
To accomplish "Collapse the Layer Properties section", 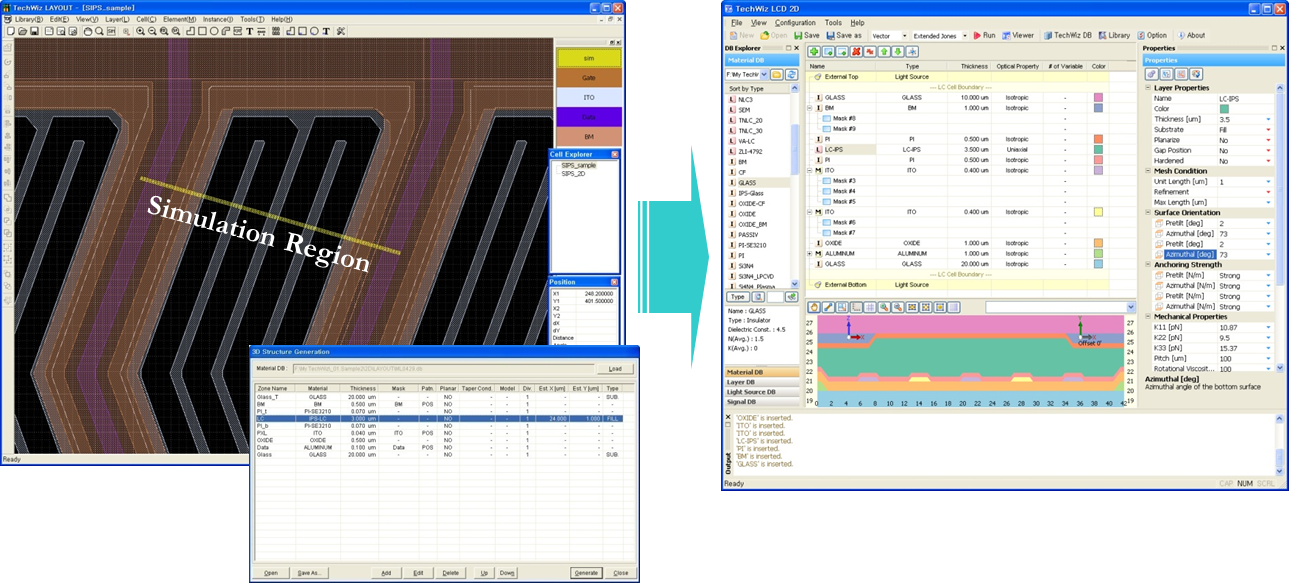I will pyautogui.click(x=1148, y=87).
